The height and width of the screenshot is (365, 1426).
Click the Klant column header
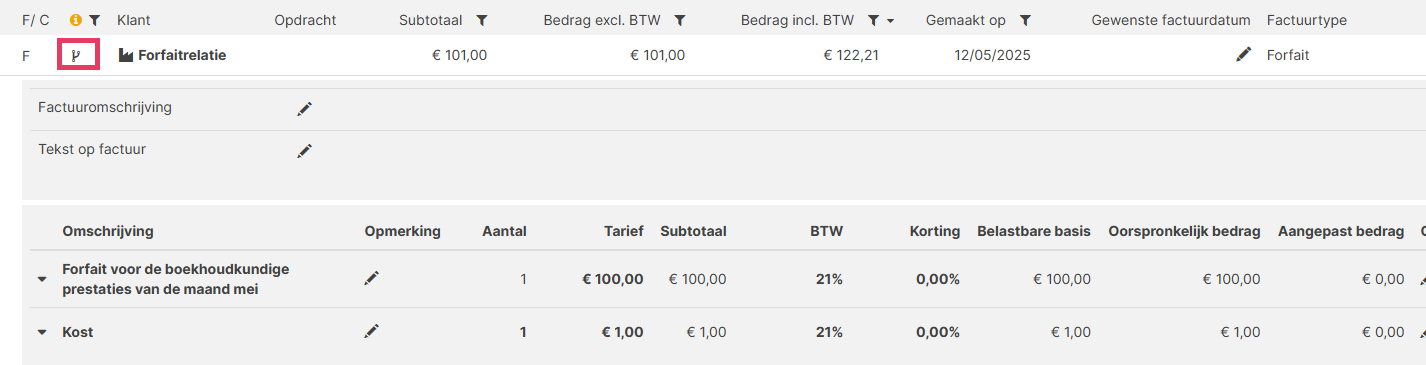point(133,20)
